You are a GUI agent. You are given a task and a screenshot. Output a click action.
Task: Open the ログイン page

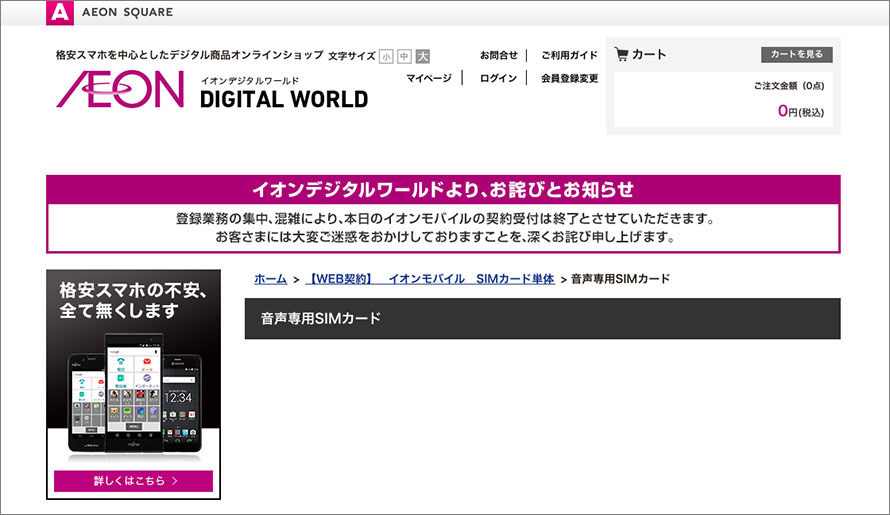click(498, 78)
